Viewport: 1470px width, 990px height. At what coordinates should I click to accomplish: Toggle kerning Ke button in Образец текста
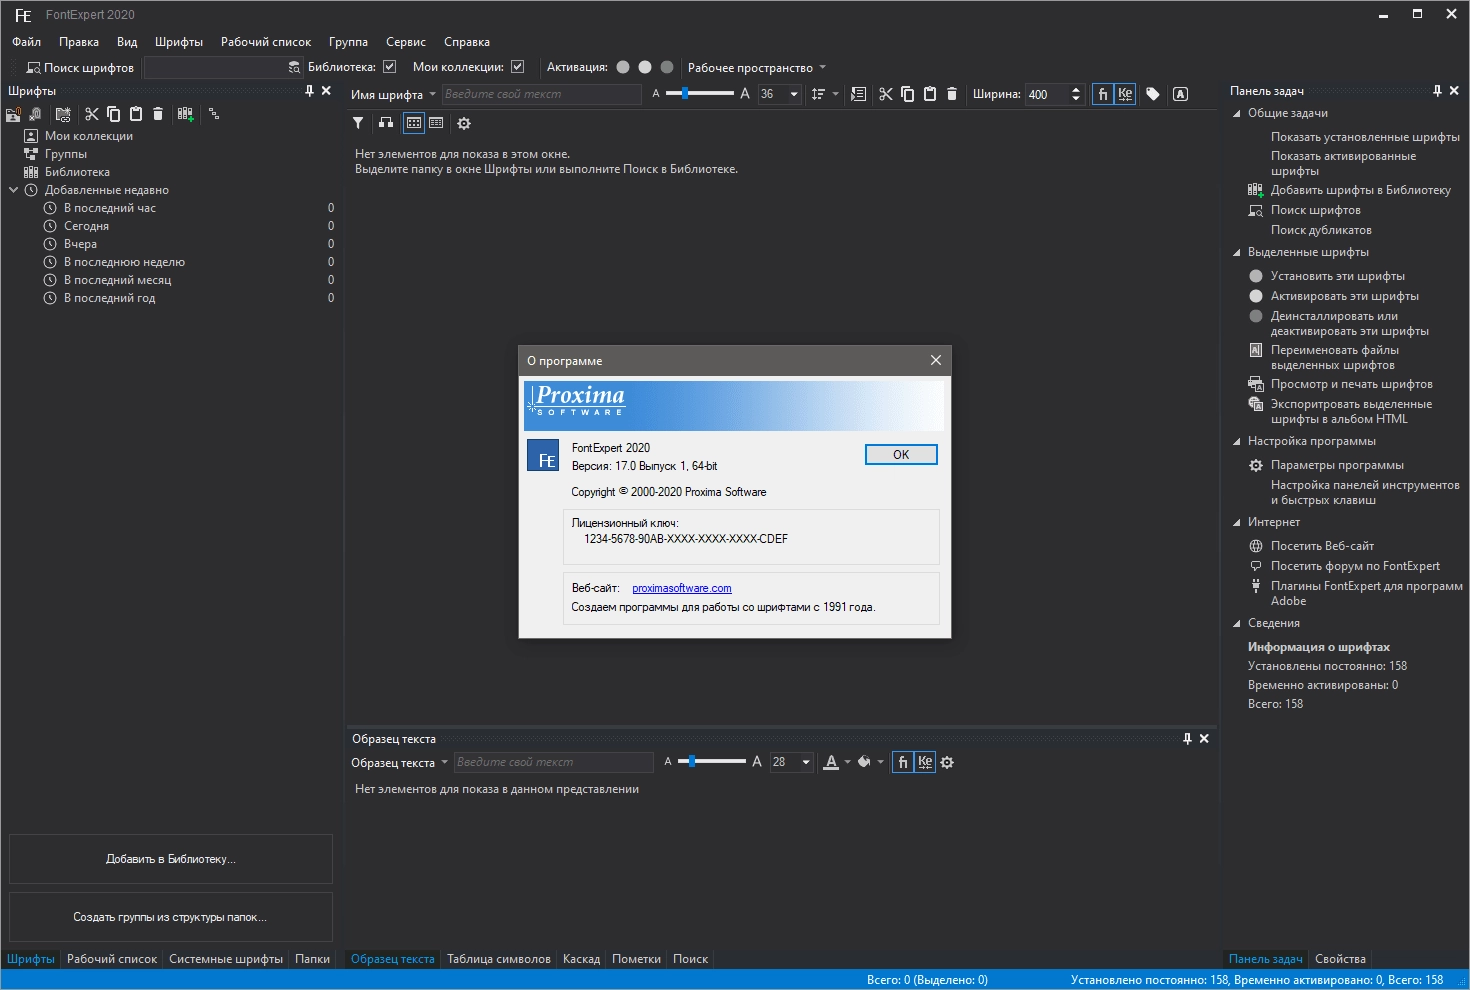click(925, 762)
